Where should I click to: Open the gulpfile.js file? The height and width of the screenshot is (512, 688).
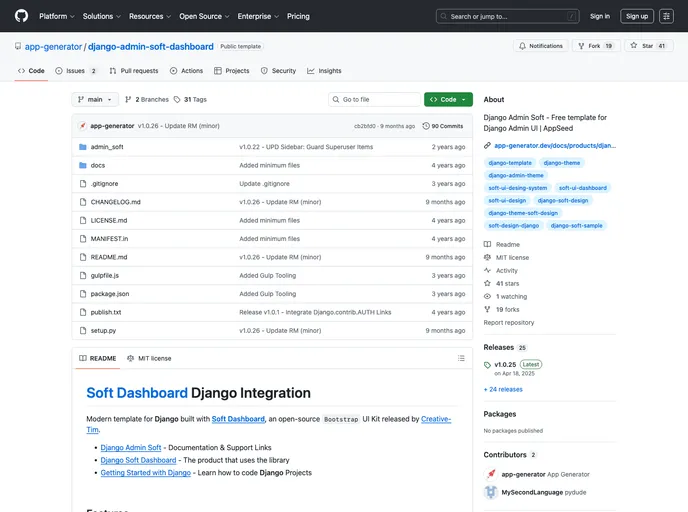[104, 276]
